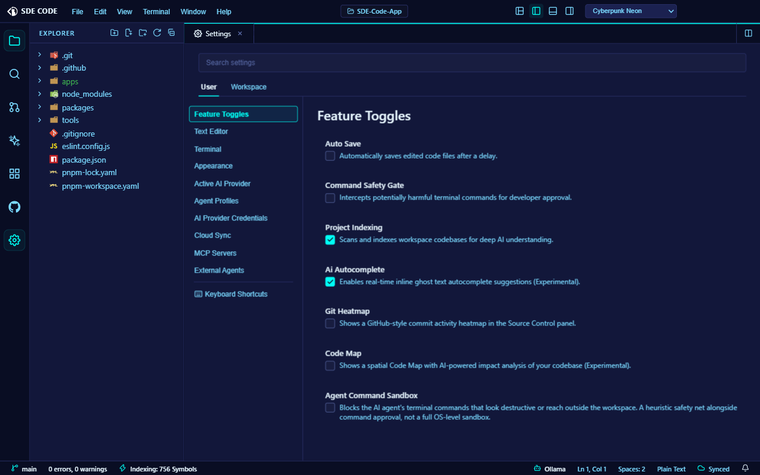Click the SDE-Code-App project button
The width and height of the screenshot is (760, 475).
click(x=374, y=11)
